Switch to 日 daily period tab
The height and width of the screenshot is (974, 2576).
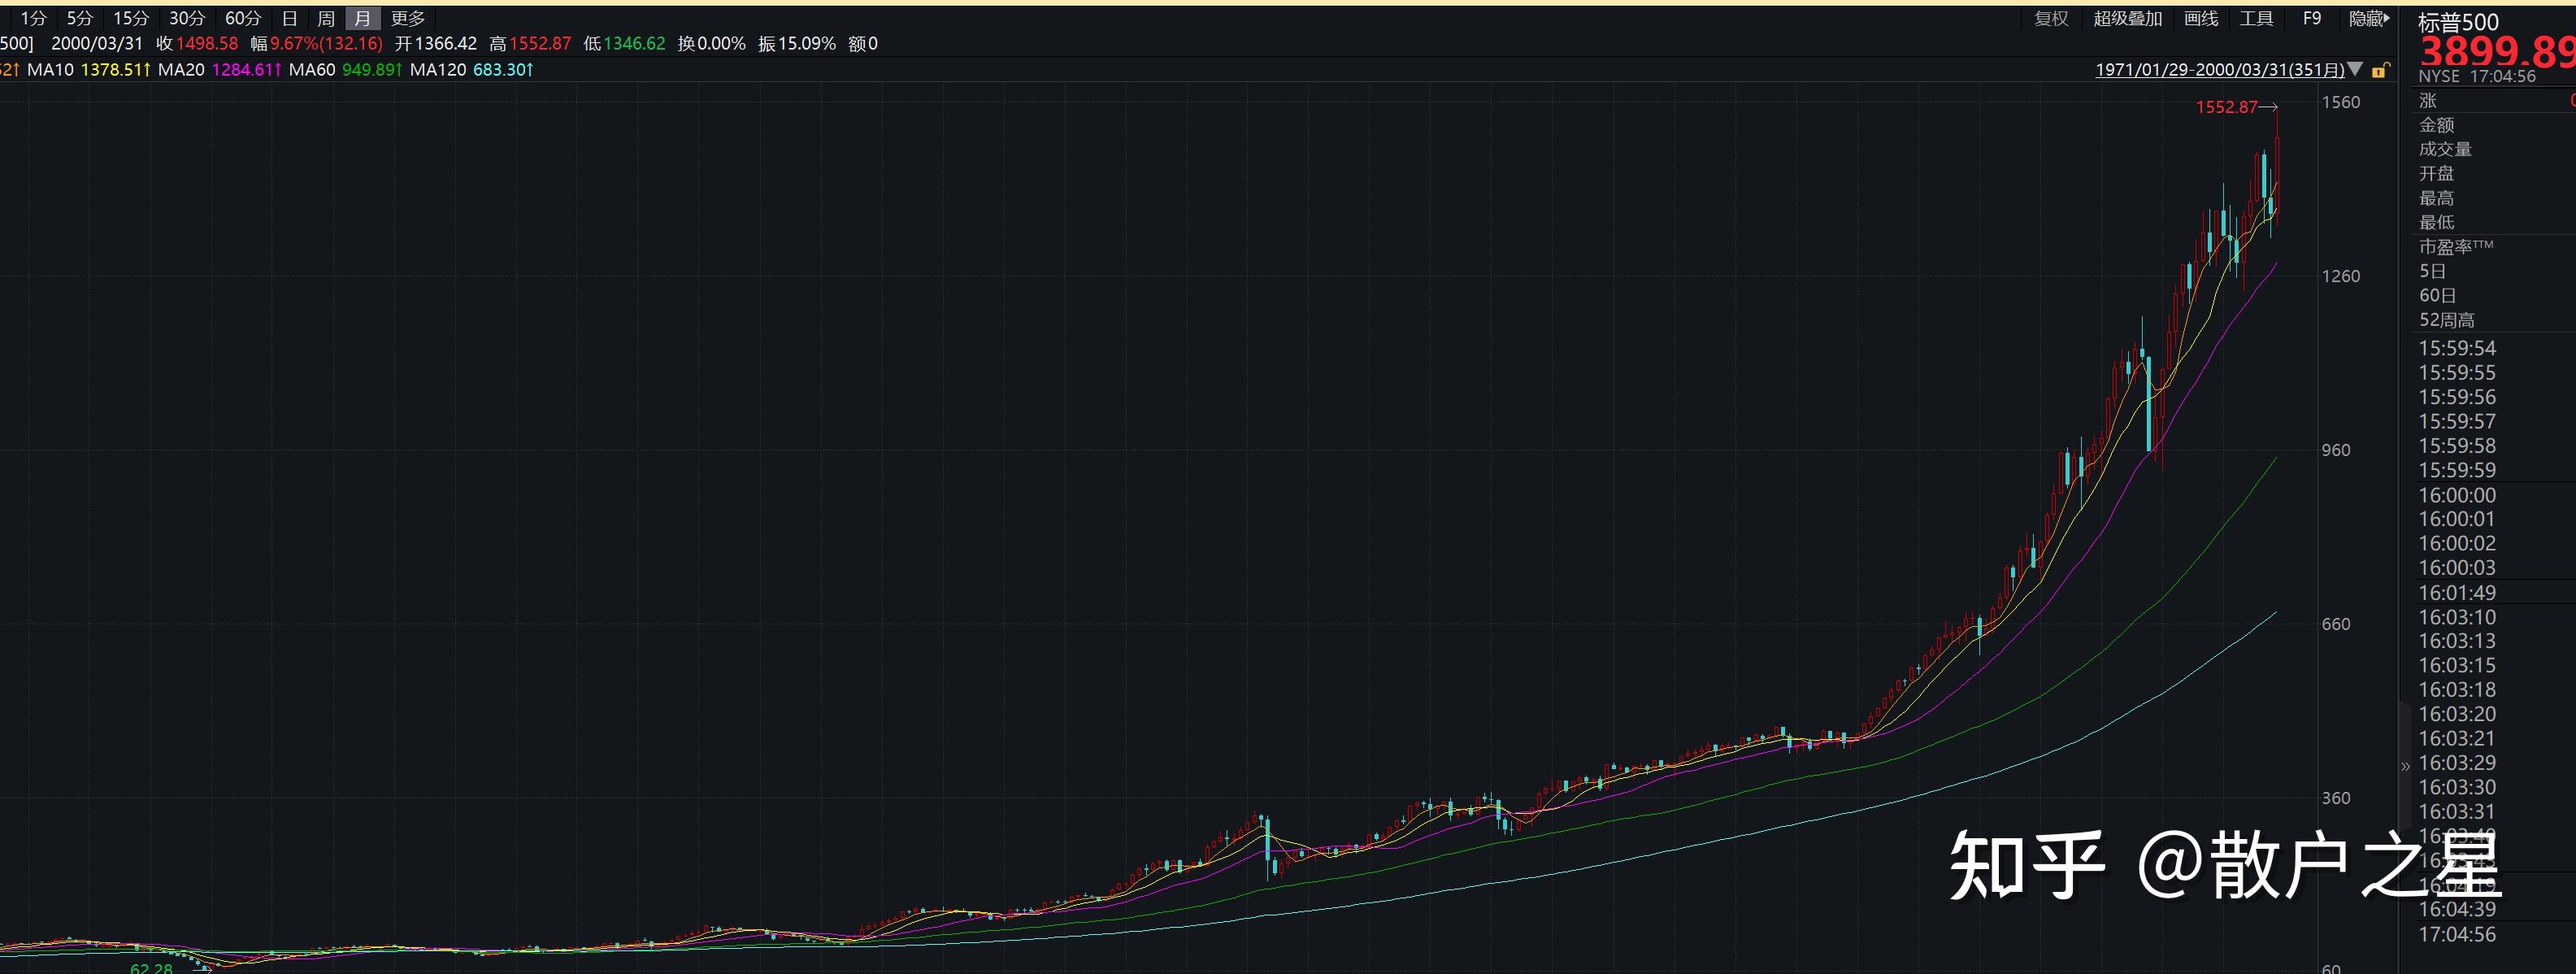[289, 18]
